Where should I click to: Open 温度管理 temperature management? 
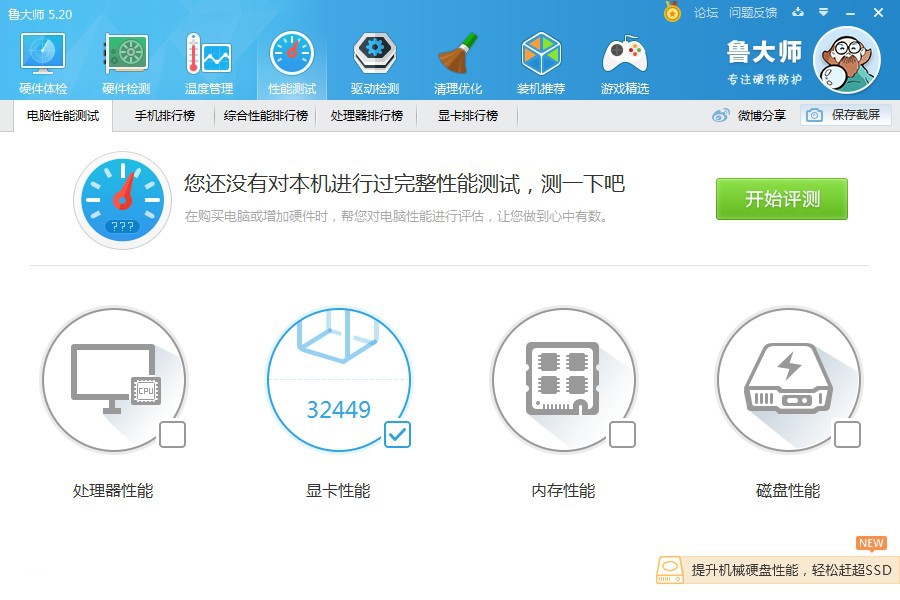point(209,63)
